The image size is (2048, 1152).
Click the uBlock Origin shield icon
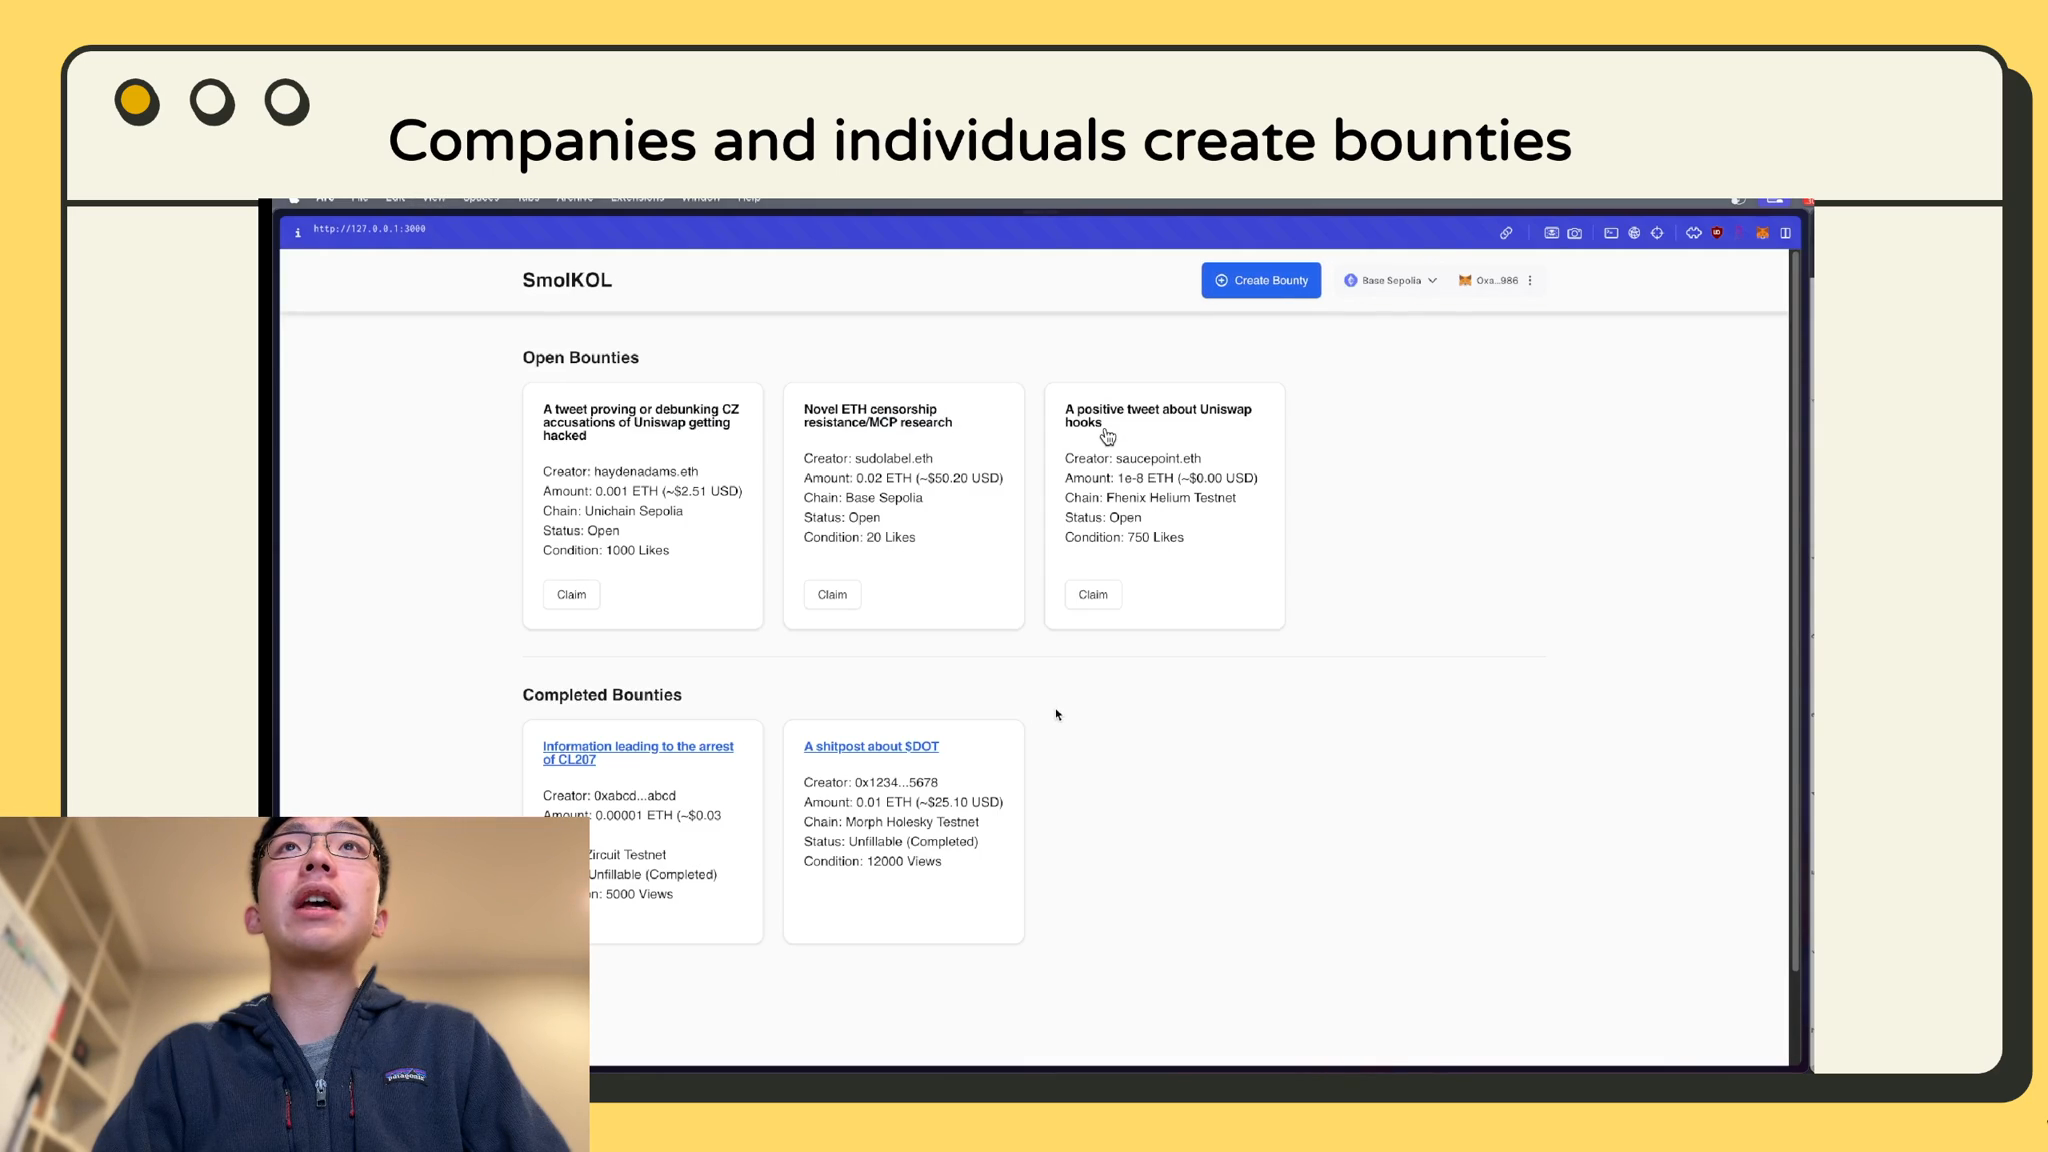coord(1717,233)
